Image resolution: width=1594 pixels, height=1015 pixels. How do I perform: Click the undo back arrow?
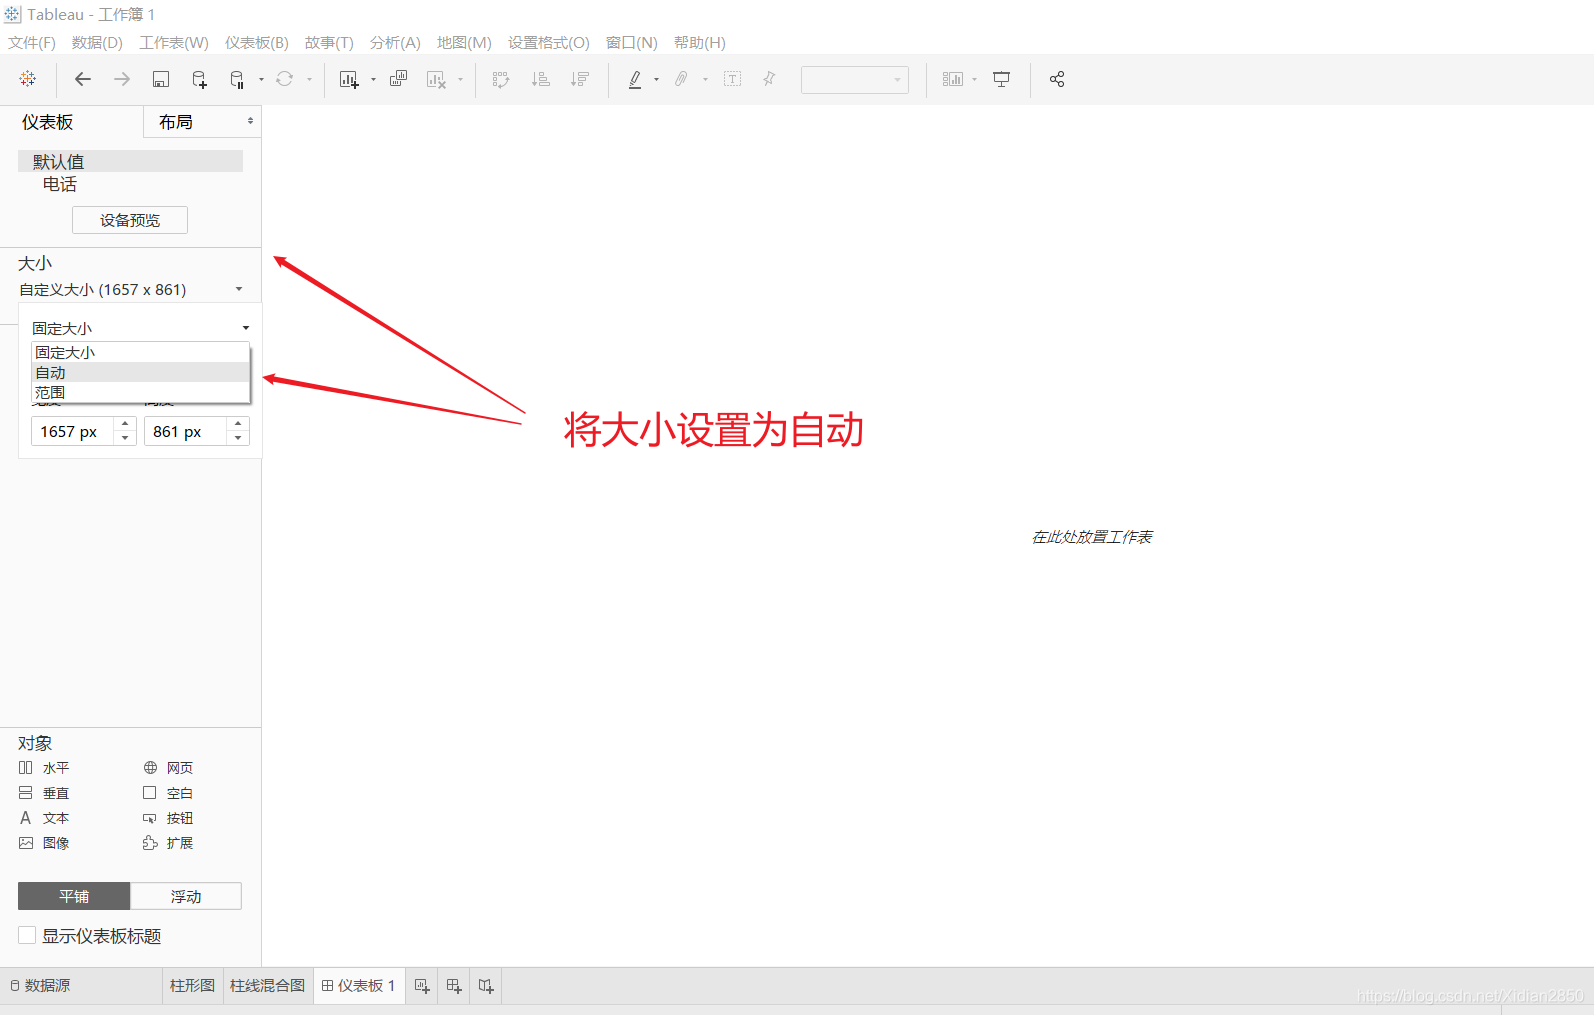click(x=83, y=79)
